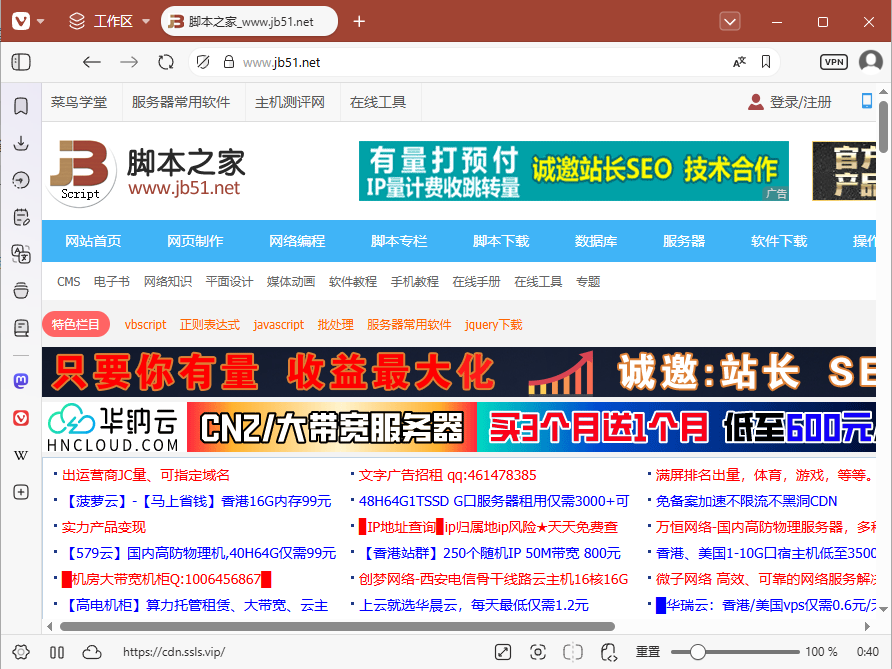Open tracker and ad blocker shield
This screenshot has height=669, width=892.
coord(203,62)
